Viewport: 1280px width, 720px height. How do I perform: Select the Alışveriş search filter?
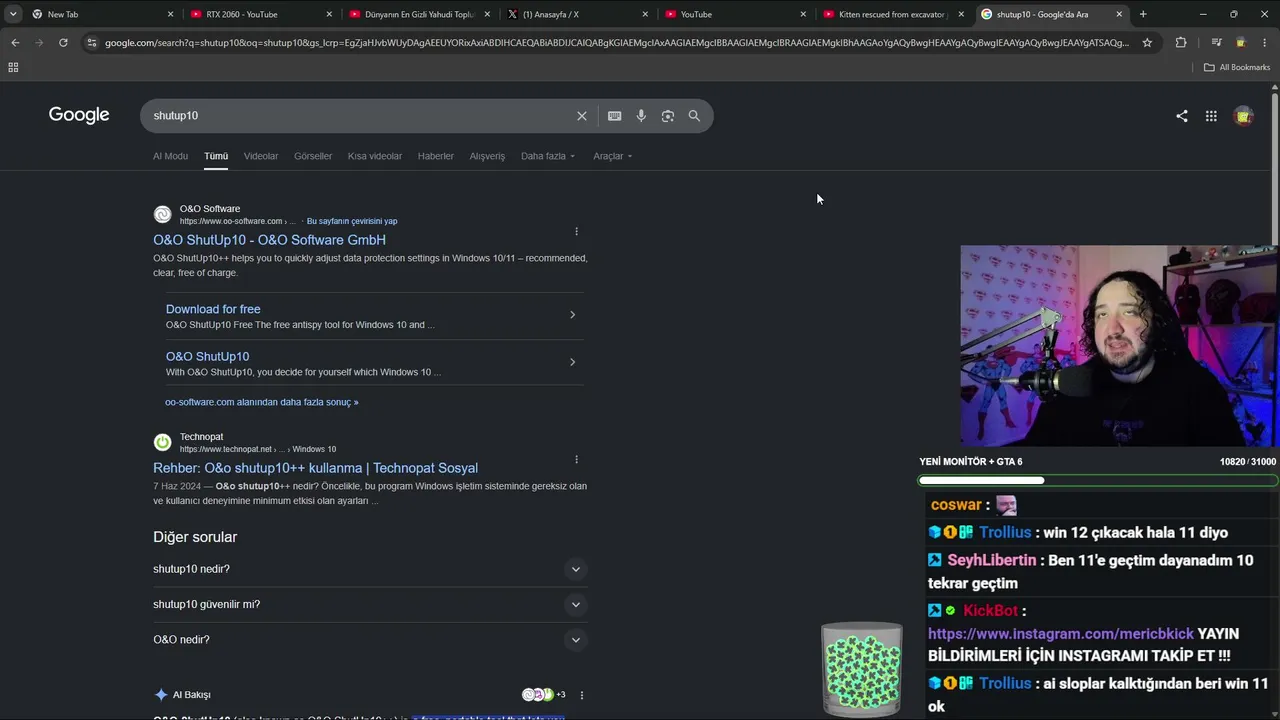pos(487,156)
